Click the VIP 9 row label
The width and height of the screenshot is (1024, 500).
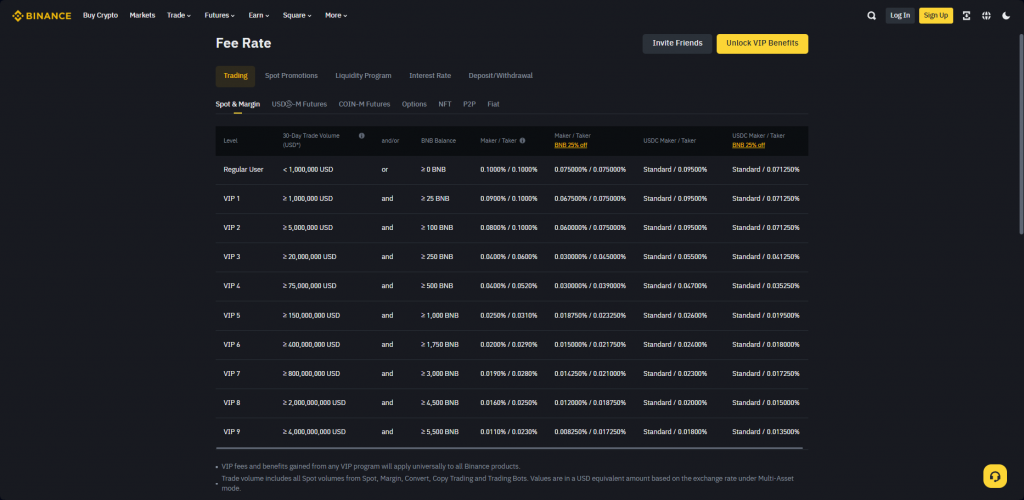pyautogui.click(x=232, y=431)
